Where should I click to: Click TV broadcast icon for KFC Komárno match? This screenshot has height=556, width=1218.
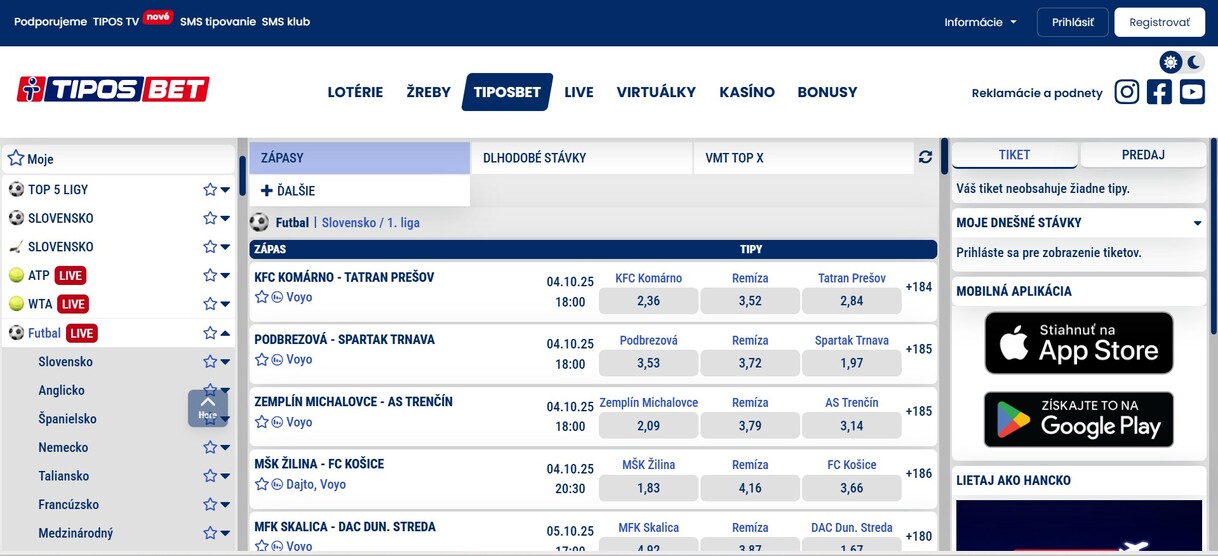pos(277,297)
